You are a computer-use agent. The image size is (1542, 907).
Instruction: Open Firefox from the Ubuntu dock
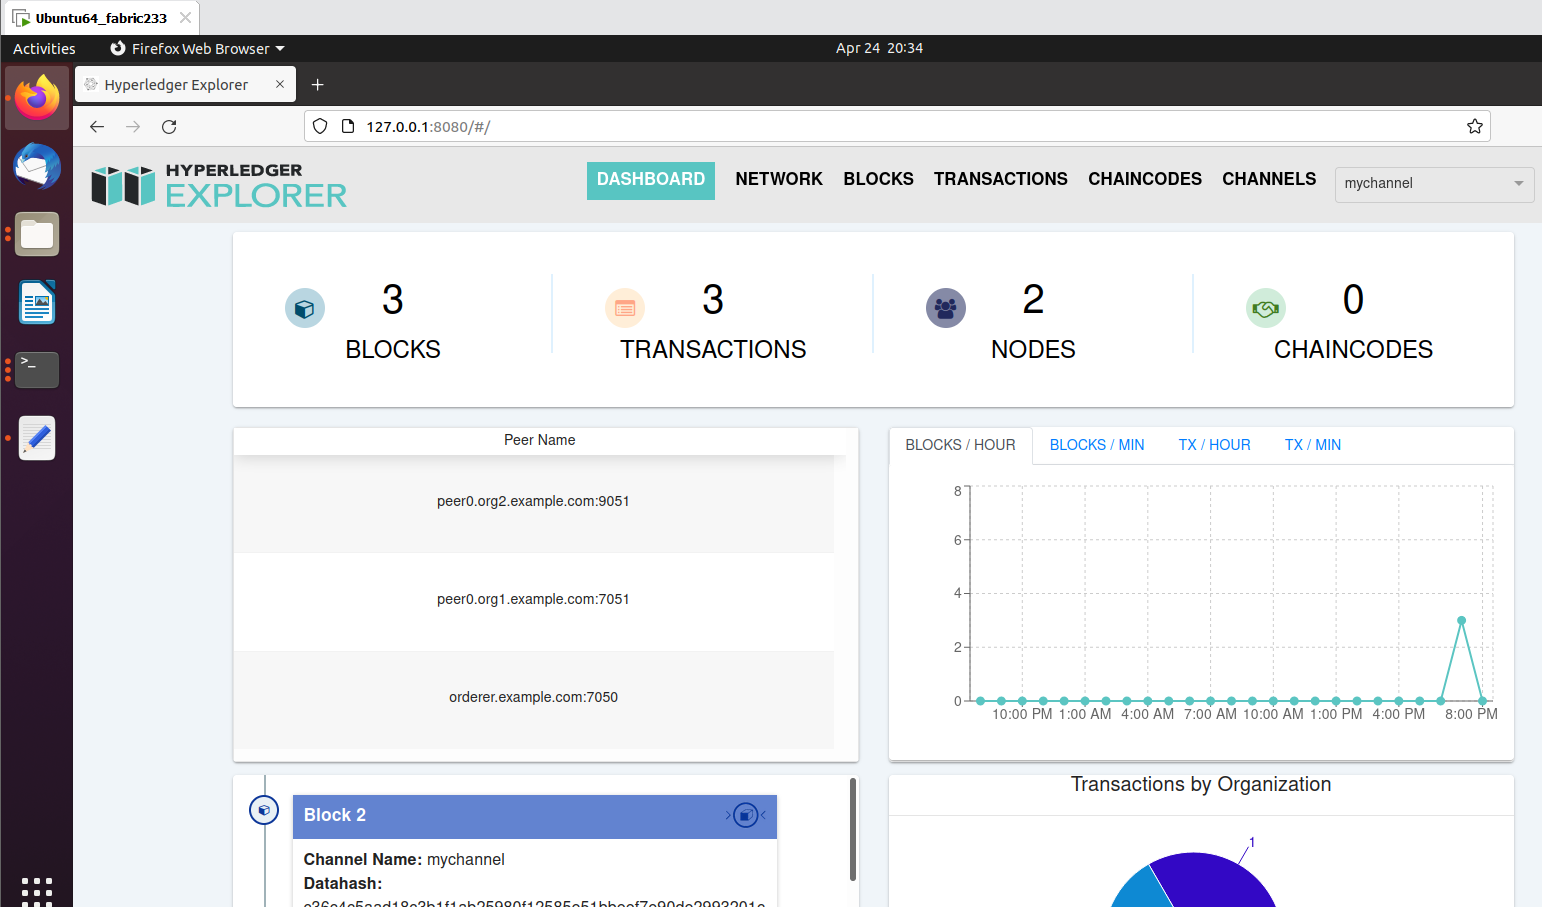(36, 97)
